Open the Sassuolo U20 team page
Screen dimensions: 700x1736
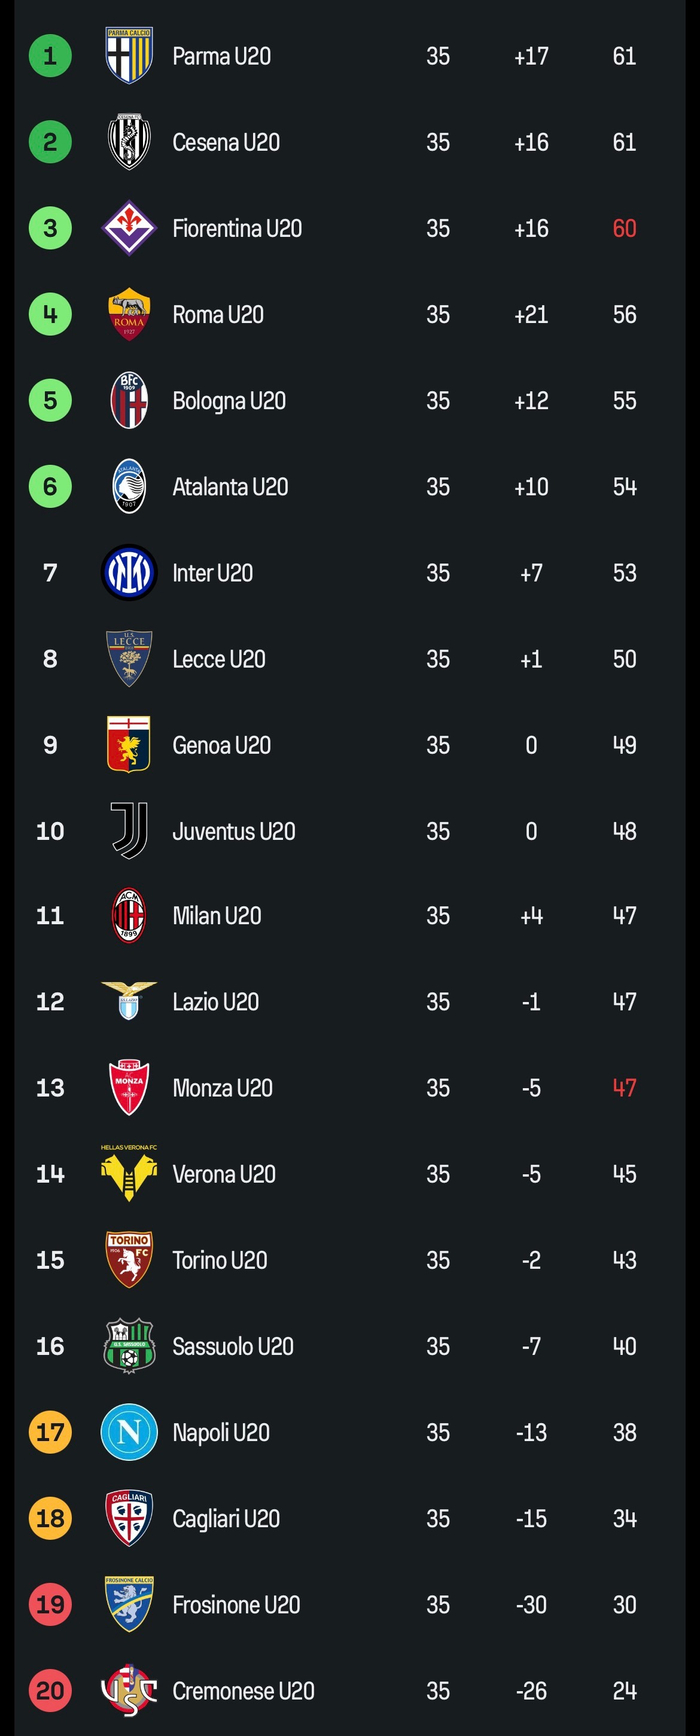233,1346
